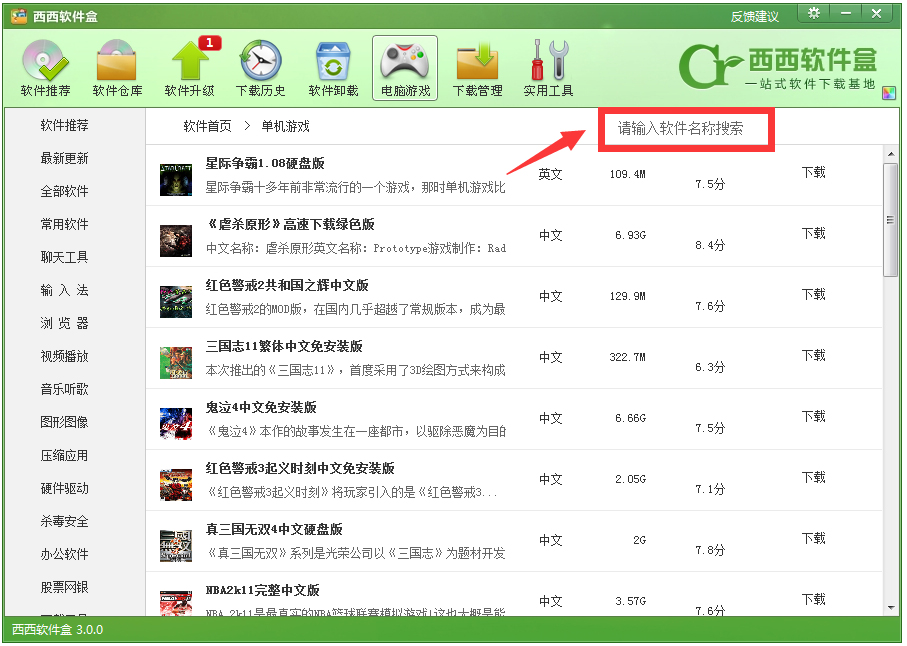This screenshot has width=907, height=646.
Task: Select 最新更新 in the sidebar
Action: (65, 158)
